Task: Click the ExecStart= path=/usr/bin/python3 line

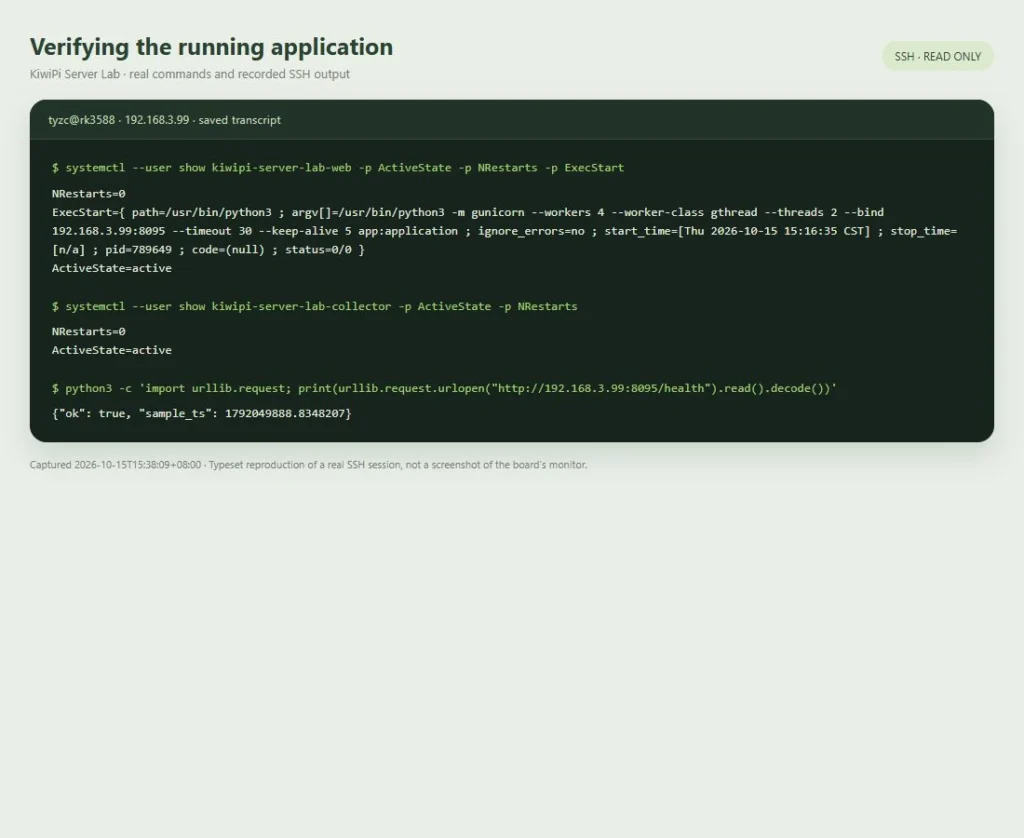Action: (468, 212)
